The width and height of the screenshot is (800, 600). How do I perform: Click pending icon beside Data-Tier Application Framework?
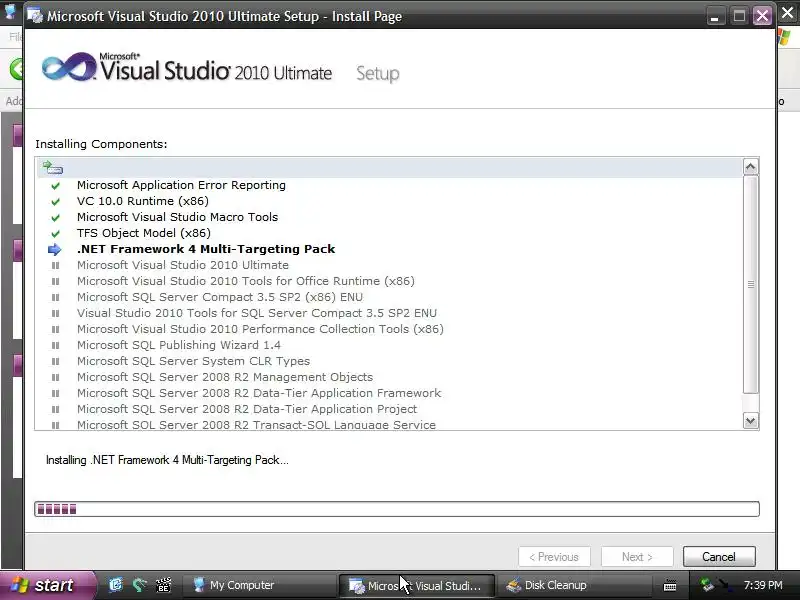pyautogui.click(x=56, y=393)
